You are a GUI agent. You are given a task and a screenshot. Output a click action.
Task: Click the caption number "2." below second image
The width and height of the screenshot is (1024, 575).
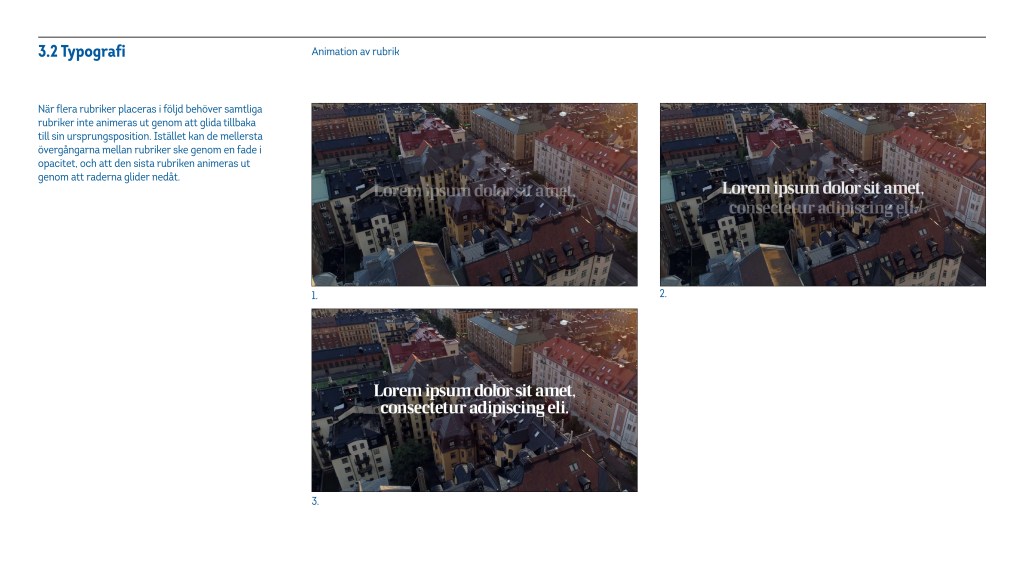(662, 294)
